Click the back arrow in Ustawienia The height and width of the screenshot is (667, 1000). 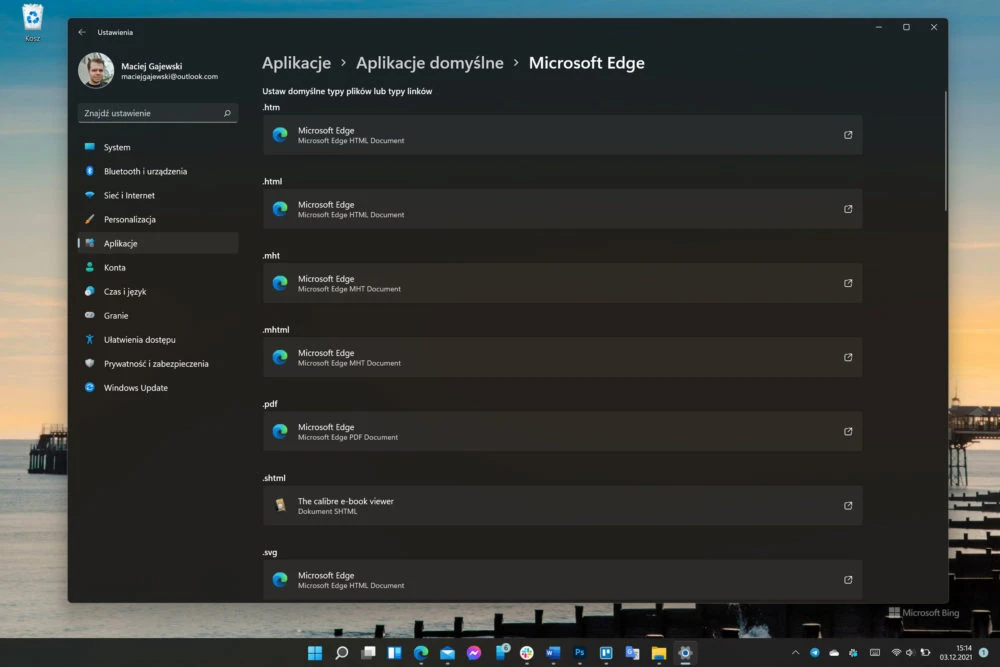(x=82, y=32)
